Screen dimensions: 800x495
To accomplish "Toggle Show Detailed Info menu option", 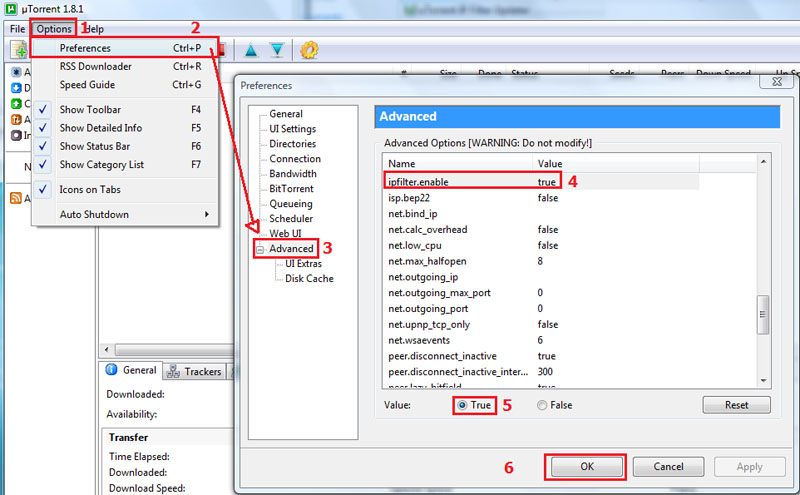I will tap(125, 128).
